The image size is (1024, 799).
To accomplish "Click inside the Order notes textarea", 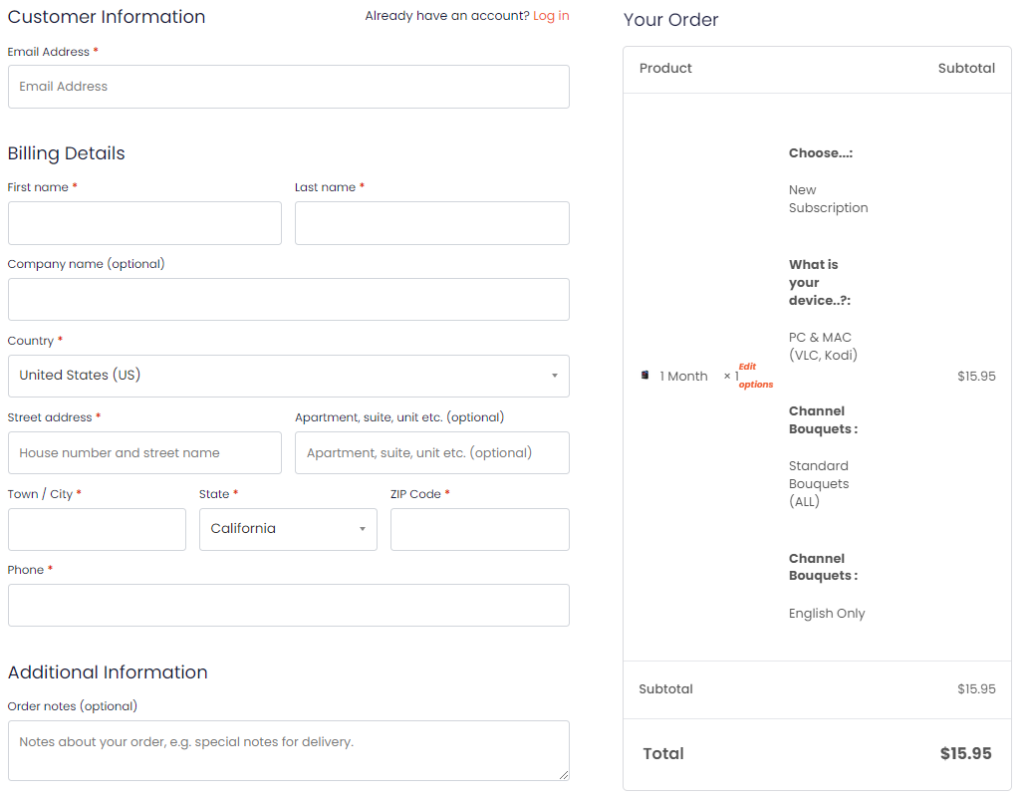I will click(x=288, y=750).
